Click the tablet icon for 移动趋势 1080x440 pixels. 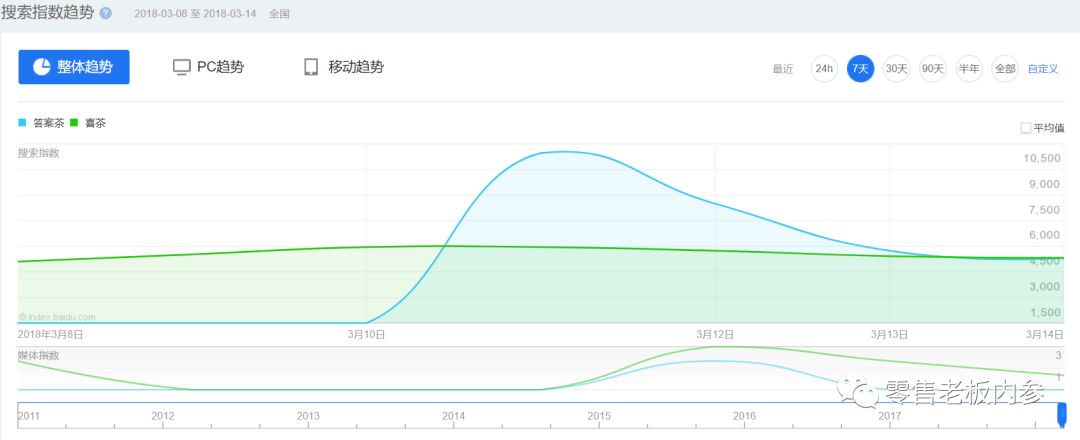click(x=311, y=67)
